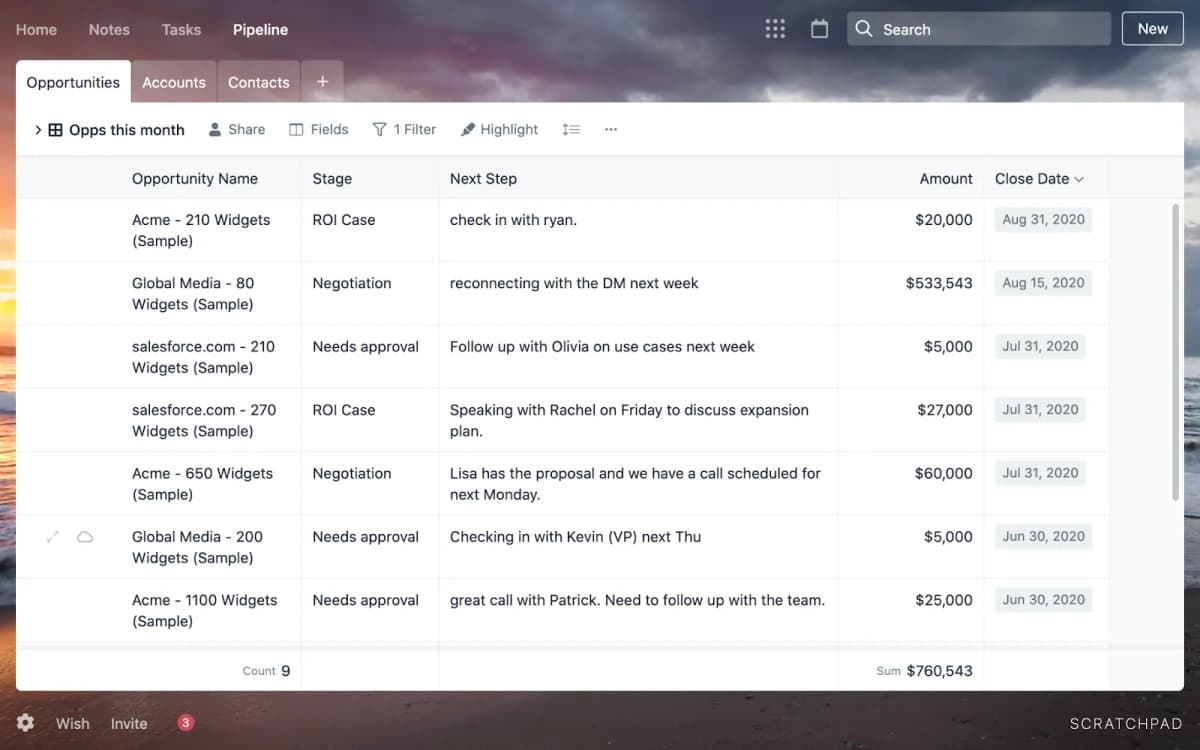Viewport: 1200px width, 750px height.
Task: Expand the views sidebar chevron
Action: [38, 129]
